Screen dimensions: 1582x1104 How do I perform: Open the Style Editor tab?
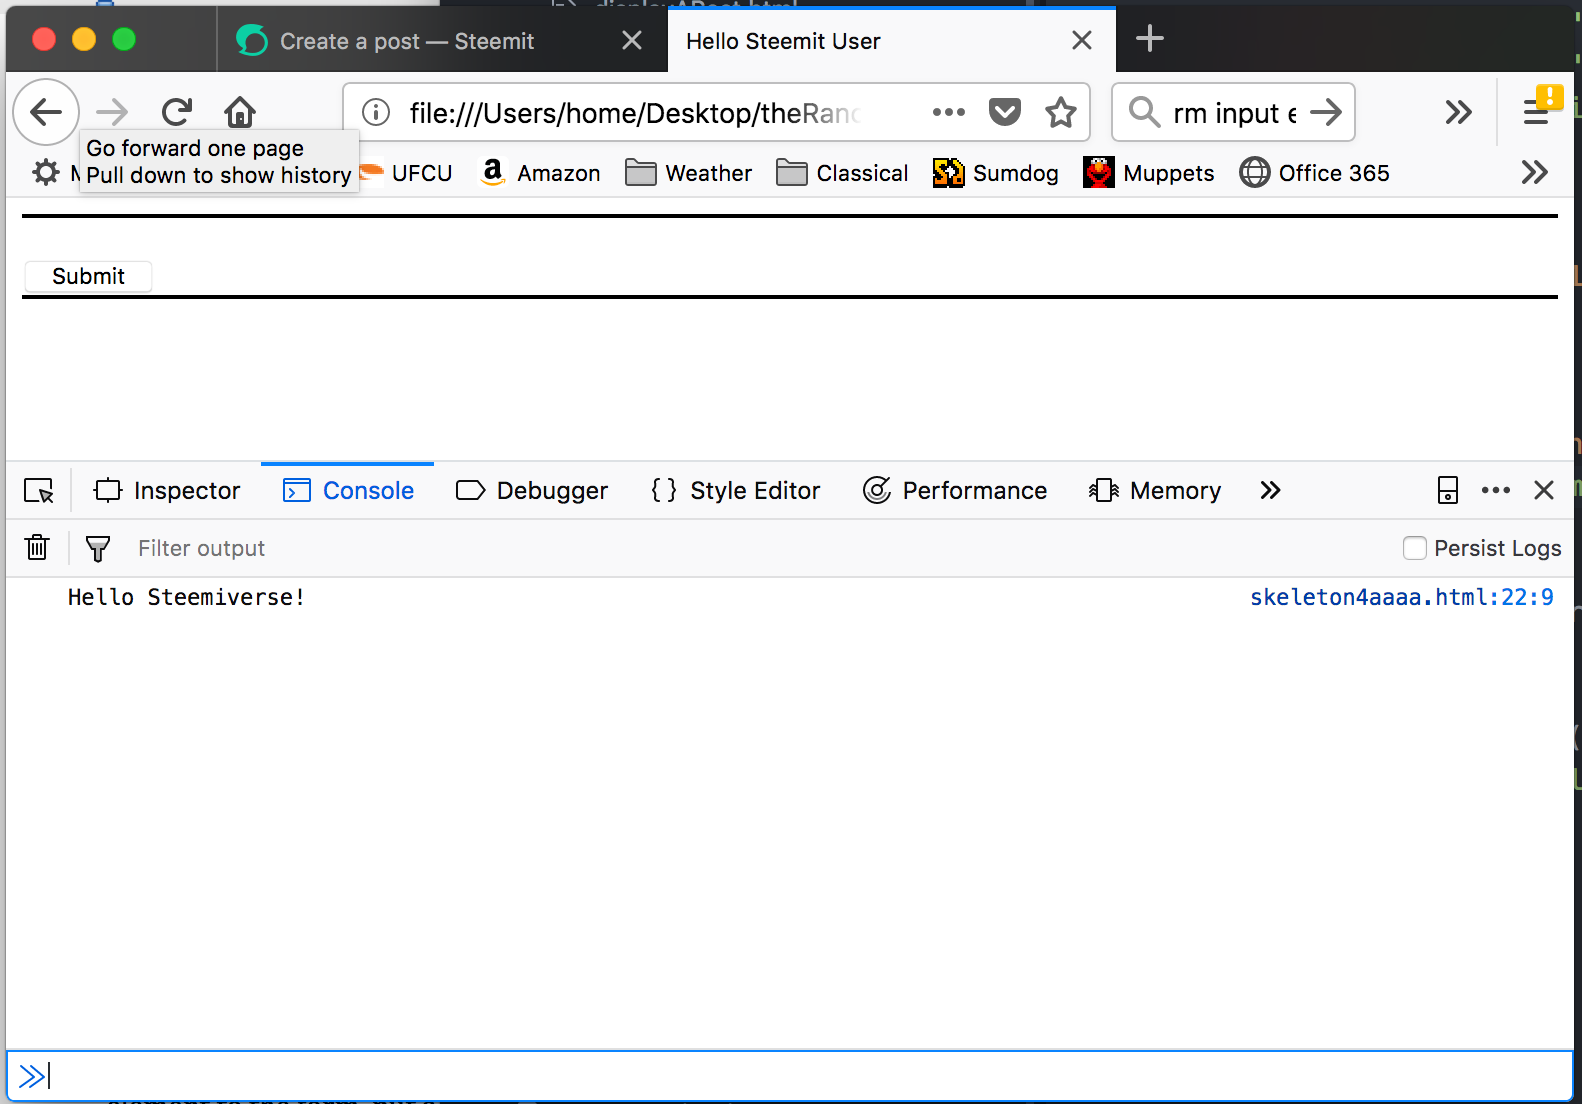tap(736, 490)
